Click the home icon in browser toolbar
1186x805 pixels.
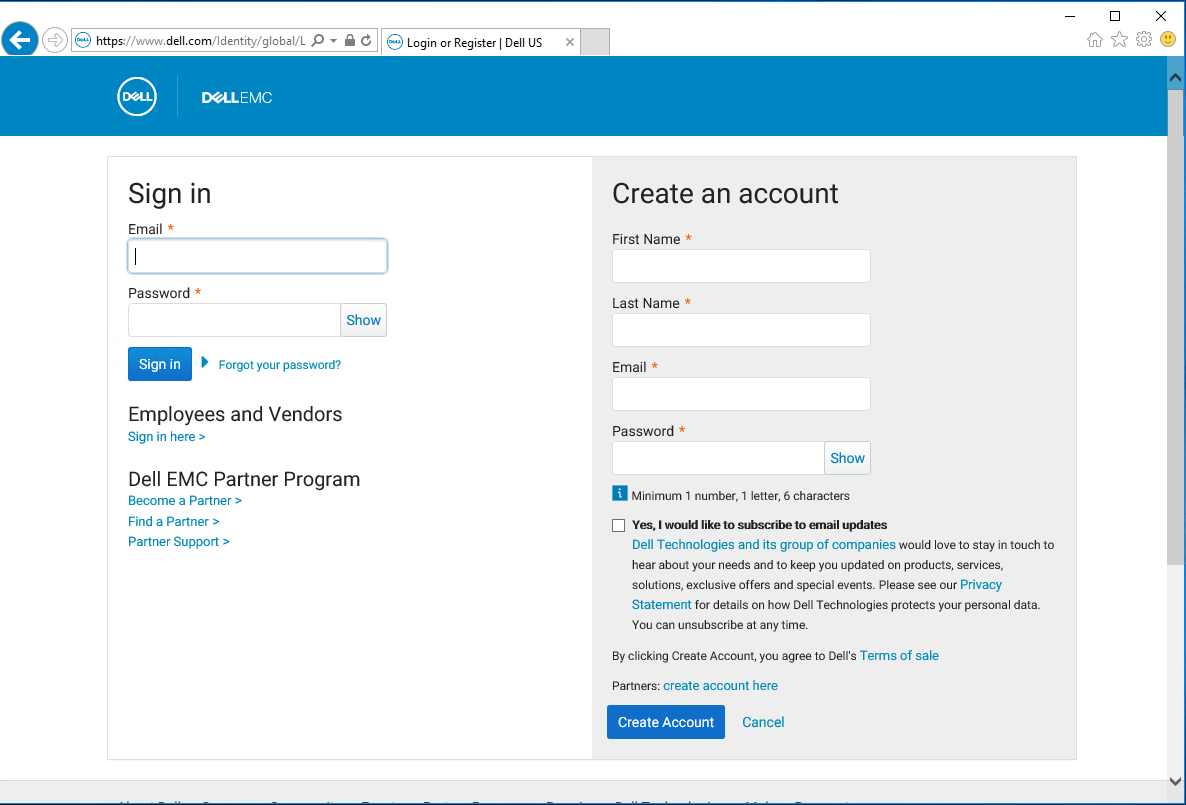pyautogui.click(x=1095, y=41)
